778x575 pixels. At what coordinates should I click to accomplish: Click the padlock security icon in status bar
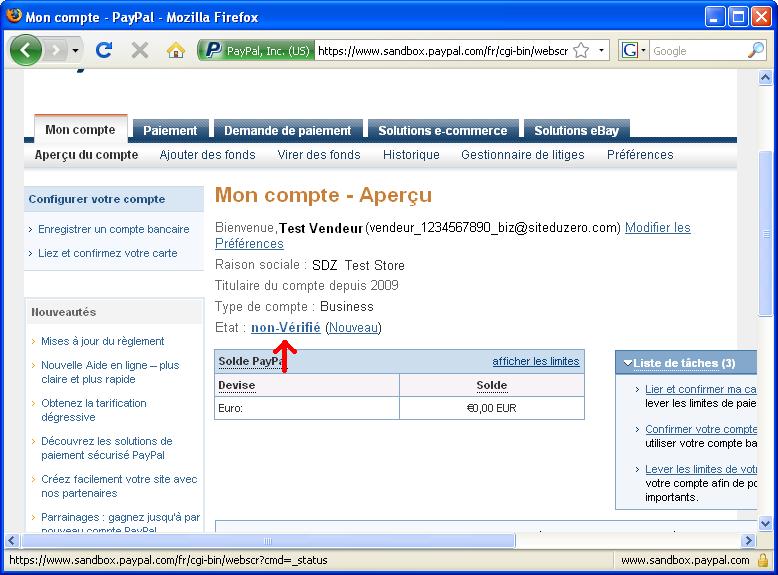click(763, 560)
